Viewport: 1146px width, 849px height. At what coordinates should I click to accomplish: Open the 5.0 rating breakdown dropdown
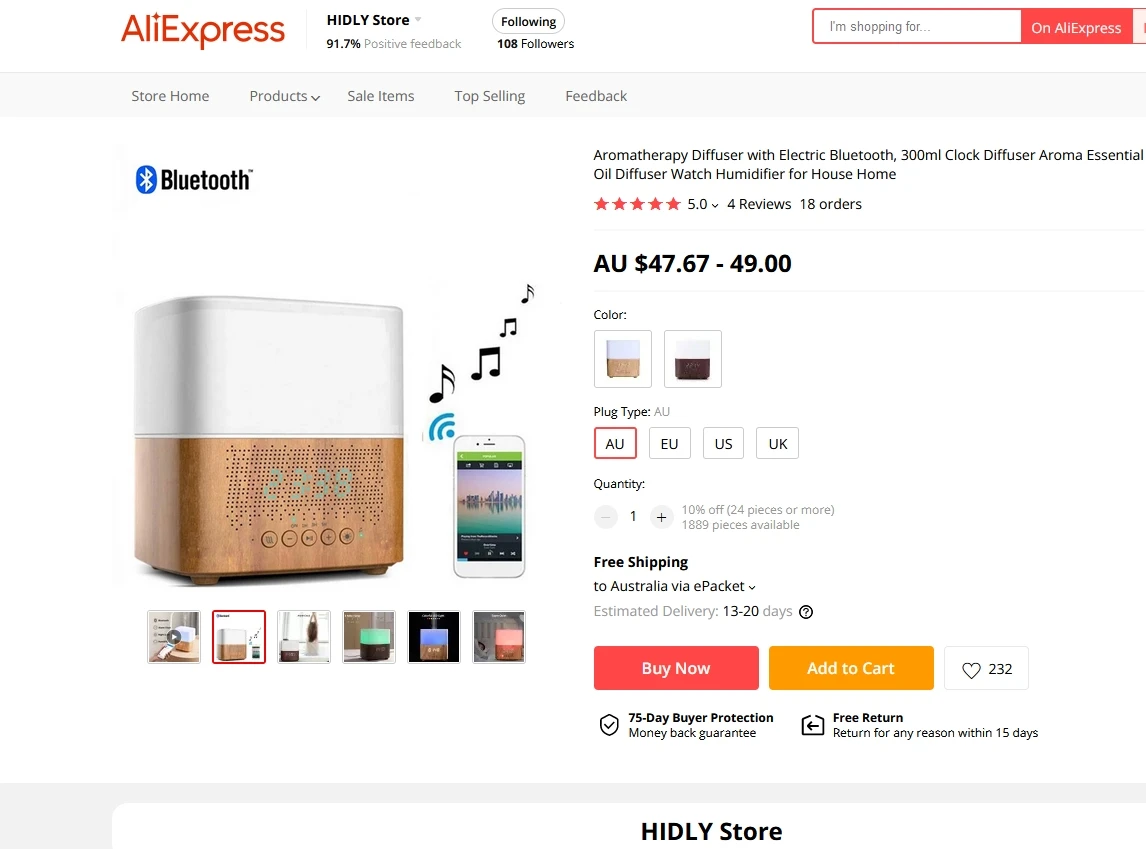click(x=702, y=205)
